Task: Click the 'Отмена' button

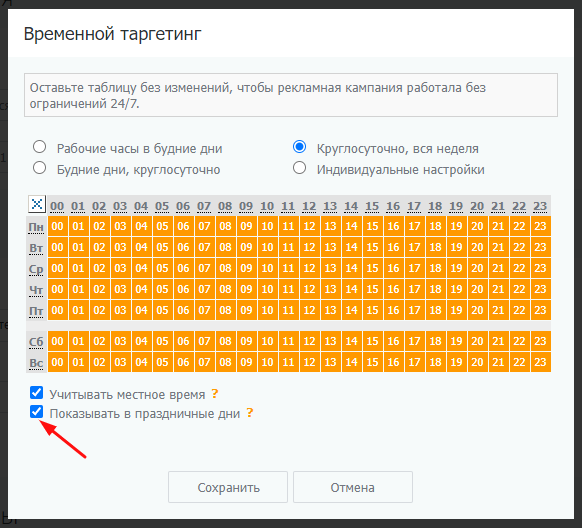Action: pos(353,487)
